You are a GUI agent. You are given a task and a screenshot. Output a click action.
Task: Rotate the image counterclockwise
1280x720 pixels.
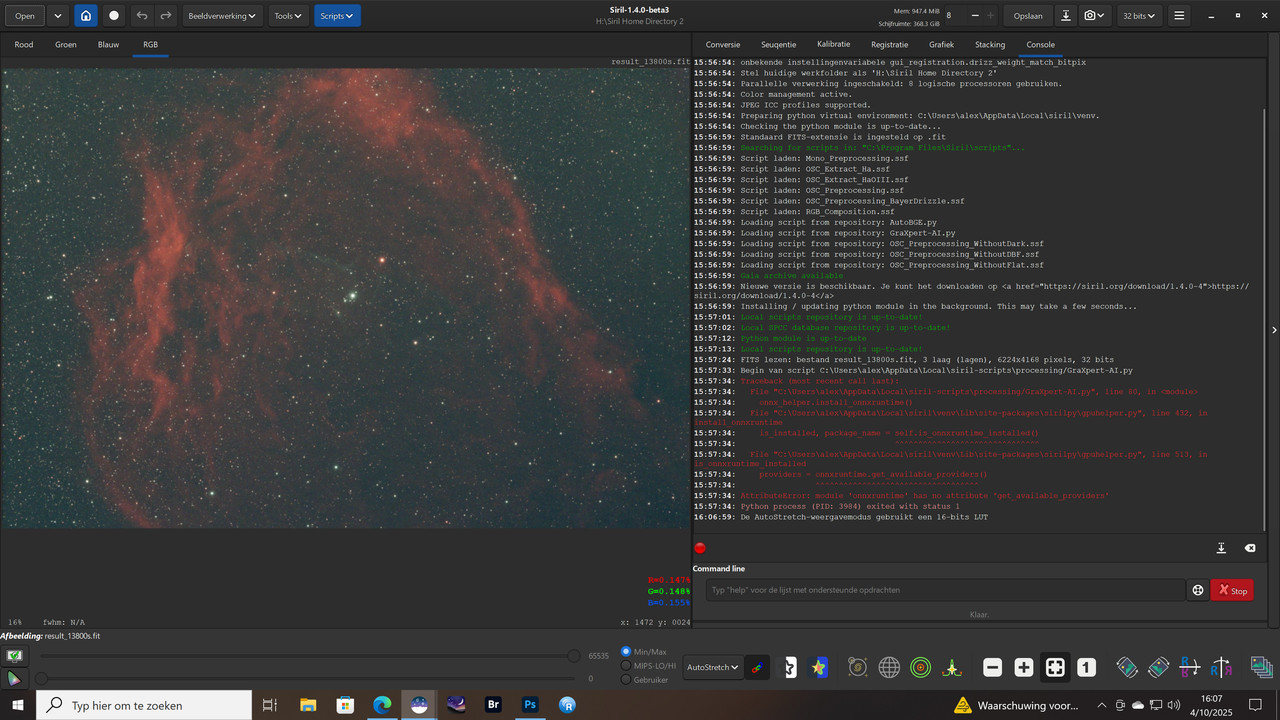click(1126, 667)
